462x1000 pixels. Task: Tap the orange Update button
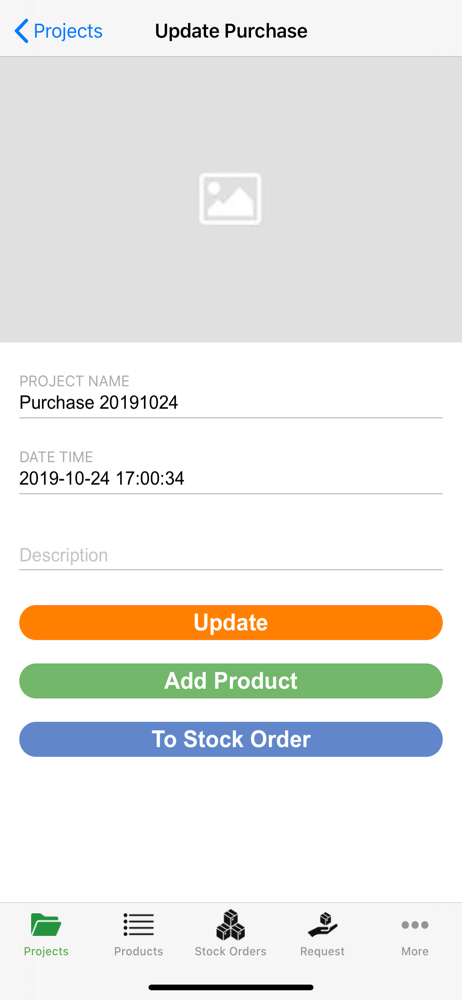tap(231, 622)
